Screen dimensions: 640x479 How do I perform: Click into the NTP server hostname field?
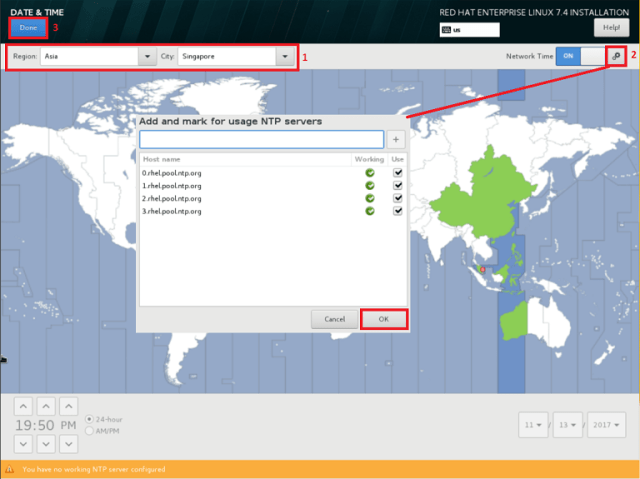click(x=262, y=140)
